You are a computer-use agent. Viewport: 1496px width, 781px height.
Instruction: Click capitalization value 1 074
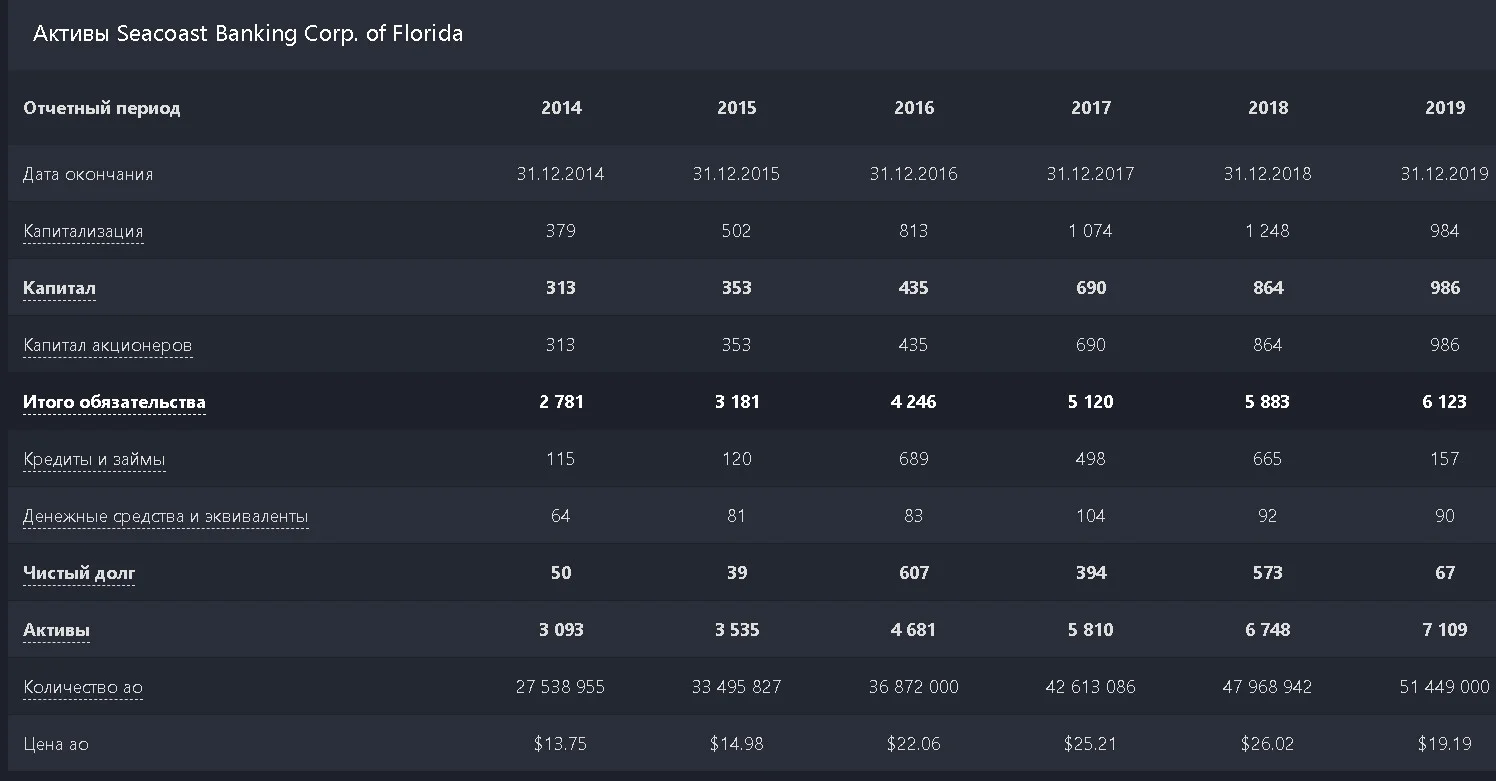(1091, 231)
